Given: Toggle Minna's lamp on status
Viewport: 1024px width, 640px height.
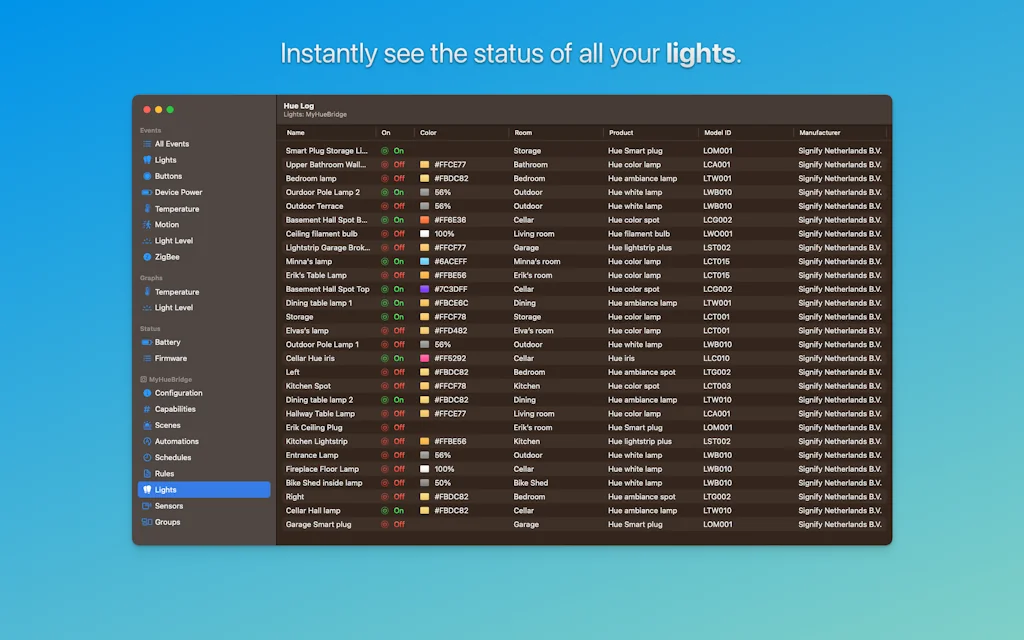Looking at the screenshot, I should tap(385, 261).
